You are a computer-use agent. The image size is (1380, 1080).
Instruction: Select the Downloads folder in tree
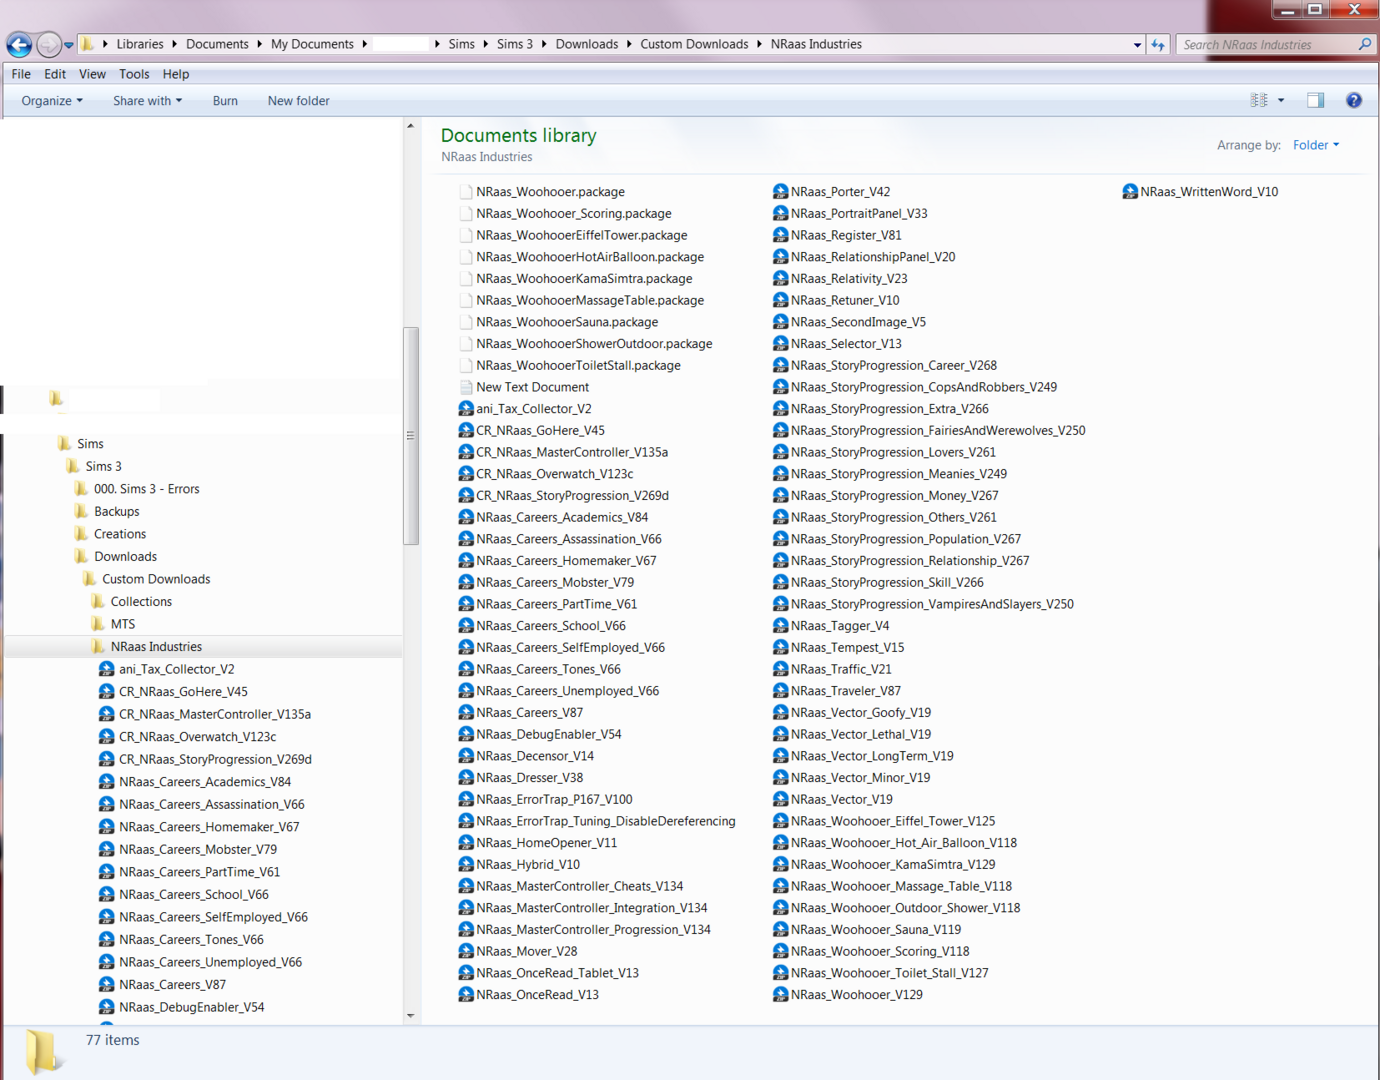(125, 556)
